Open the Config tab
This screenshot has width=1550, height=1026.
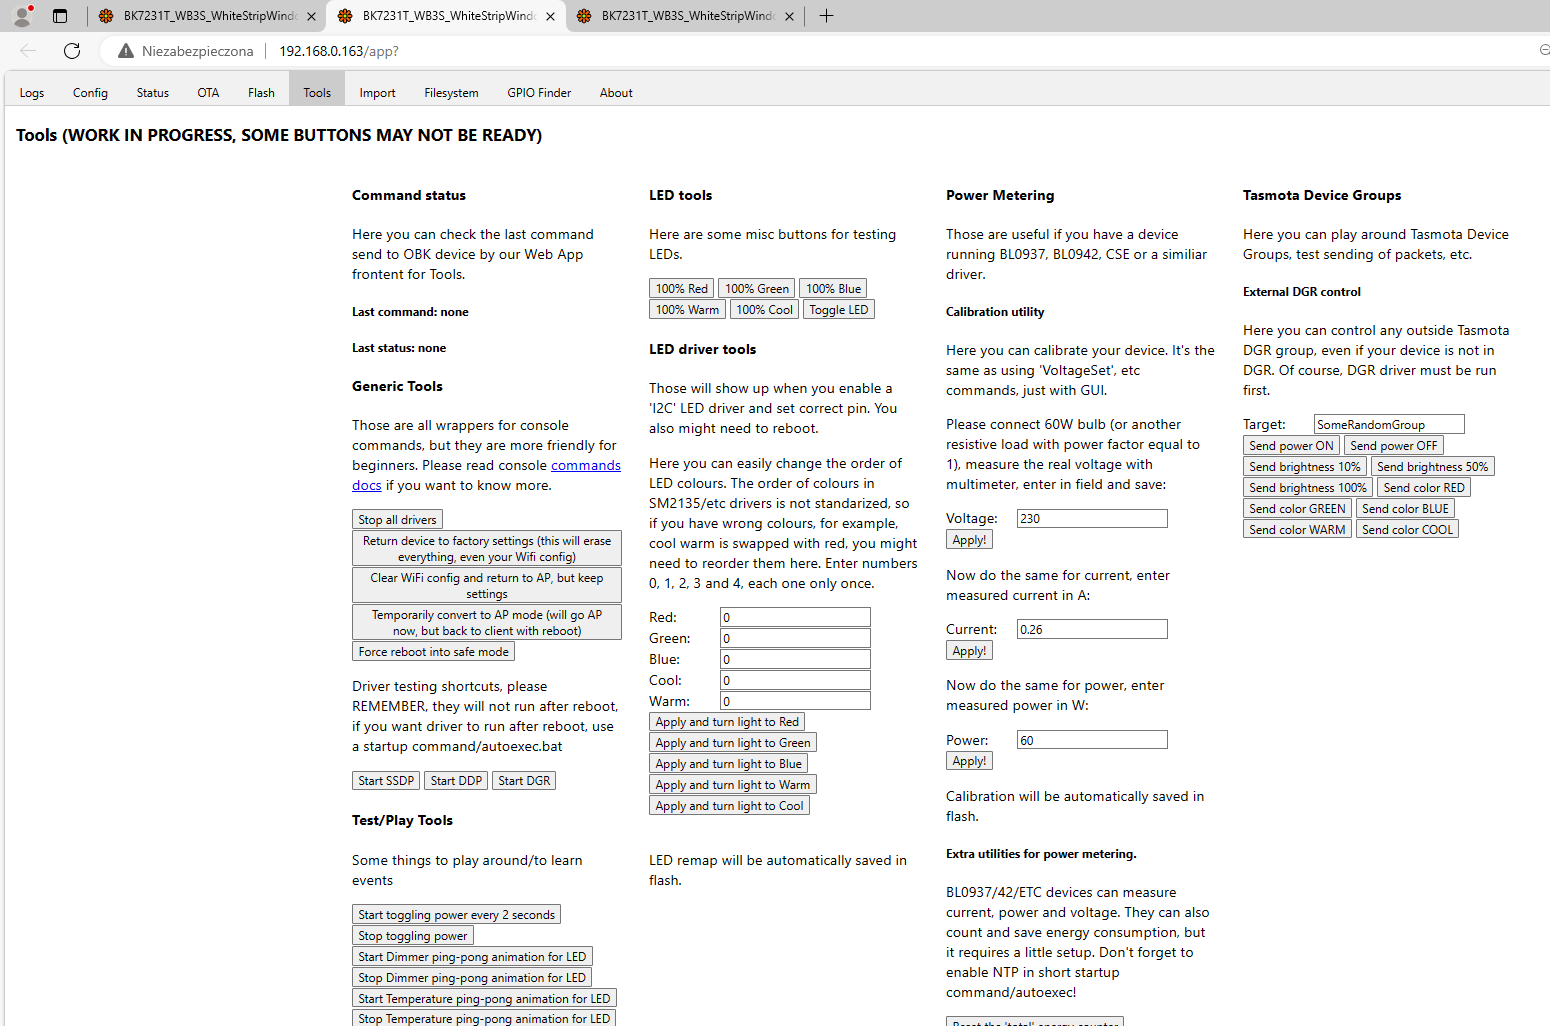90,93
